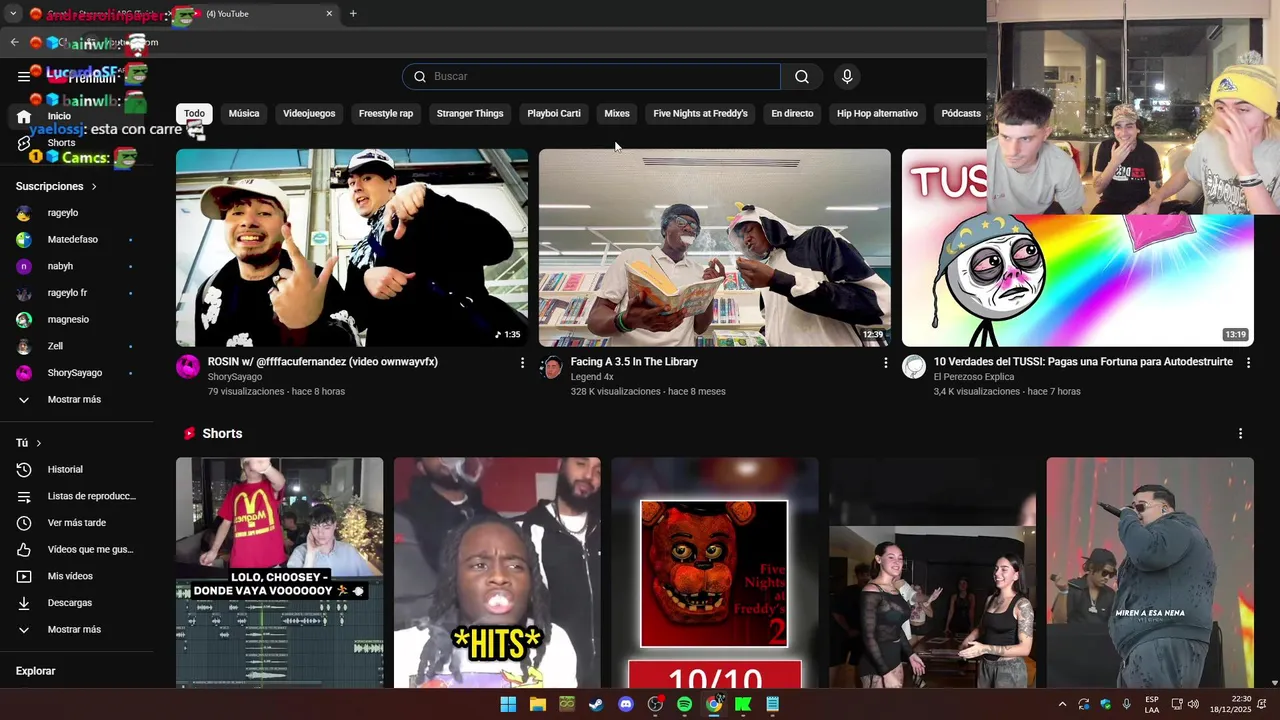Select the Freestyle rap chip
The image size is (1280, 720).
[x=386, y=114]
